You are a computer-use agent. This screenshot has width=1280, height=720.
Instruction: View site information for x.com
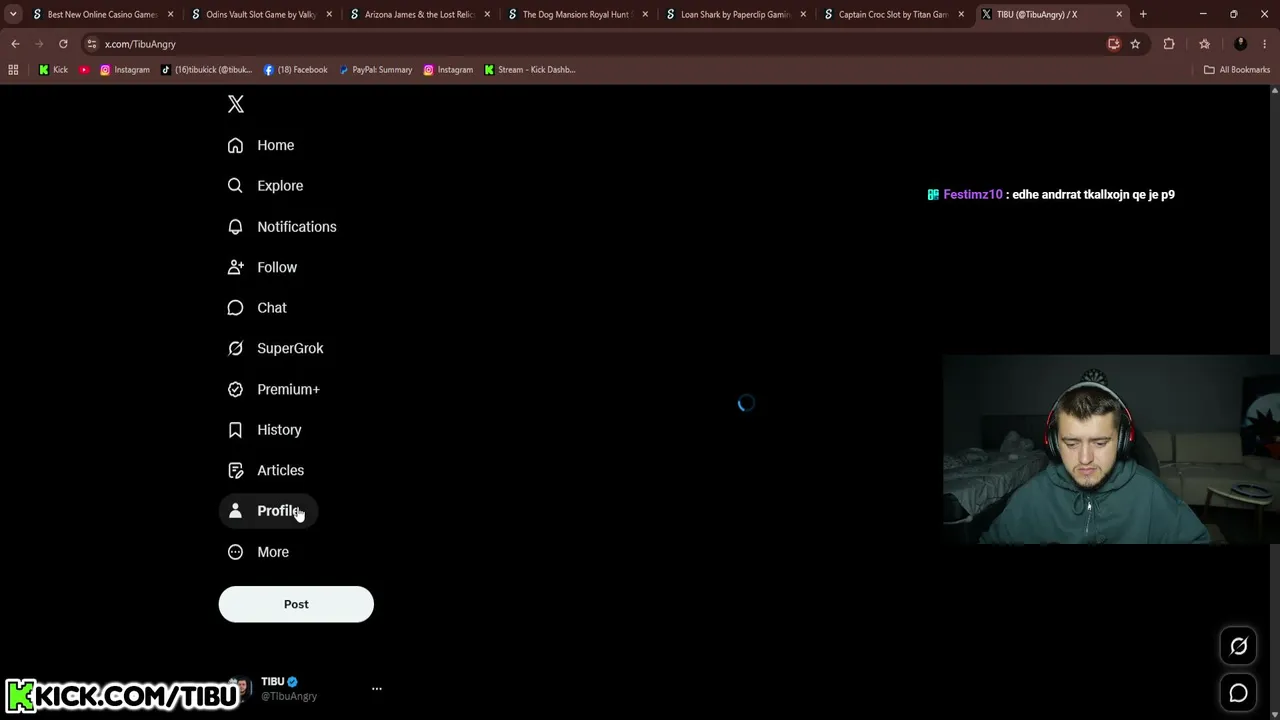point(92,44)
